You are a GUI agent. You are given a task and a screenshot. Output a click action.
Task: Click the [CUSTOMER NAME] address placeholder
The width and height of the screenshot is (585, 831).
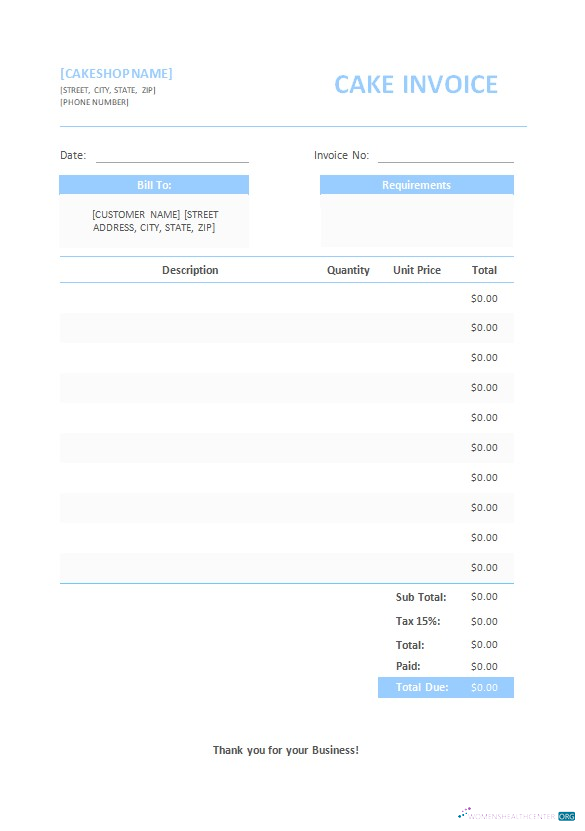(155, 221)
